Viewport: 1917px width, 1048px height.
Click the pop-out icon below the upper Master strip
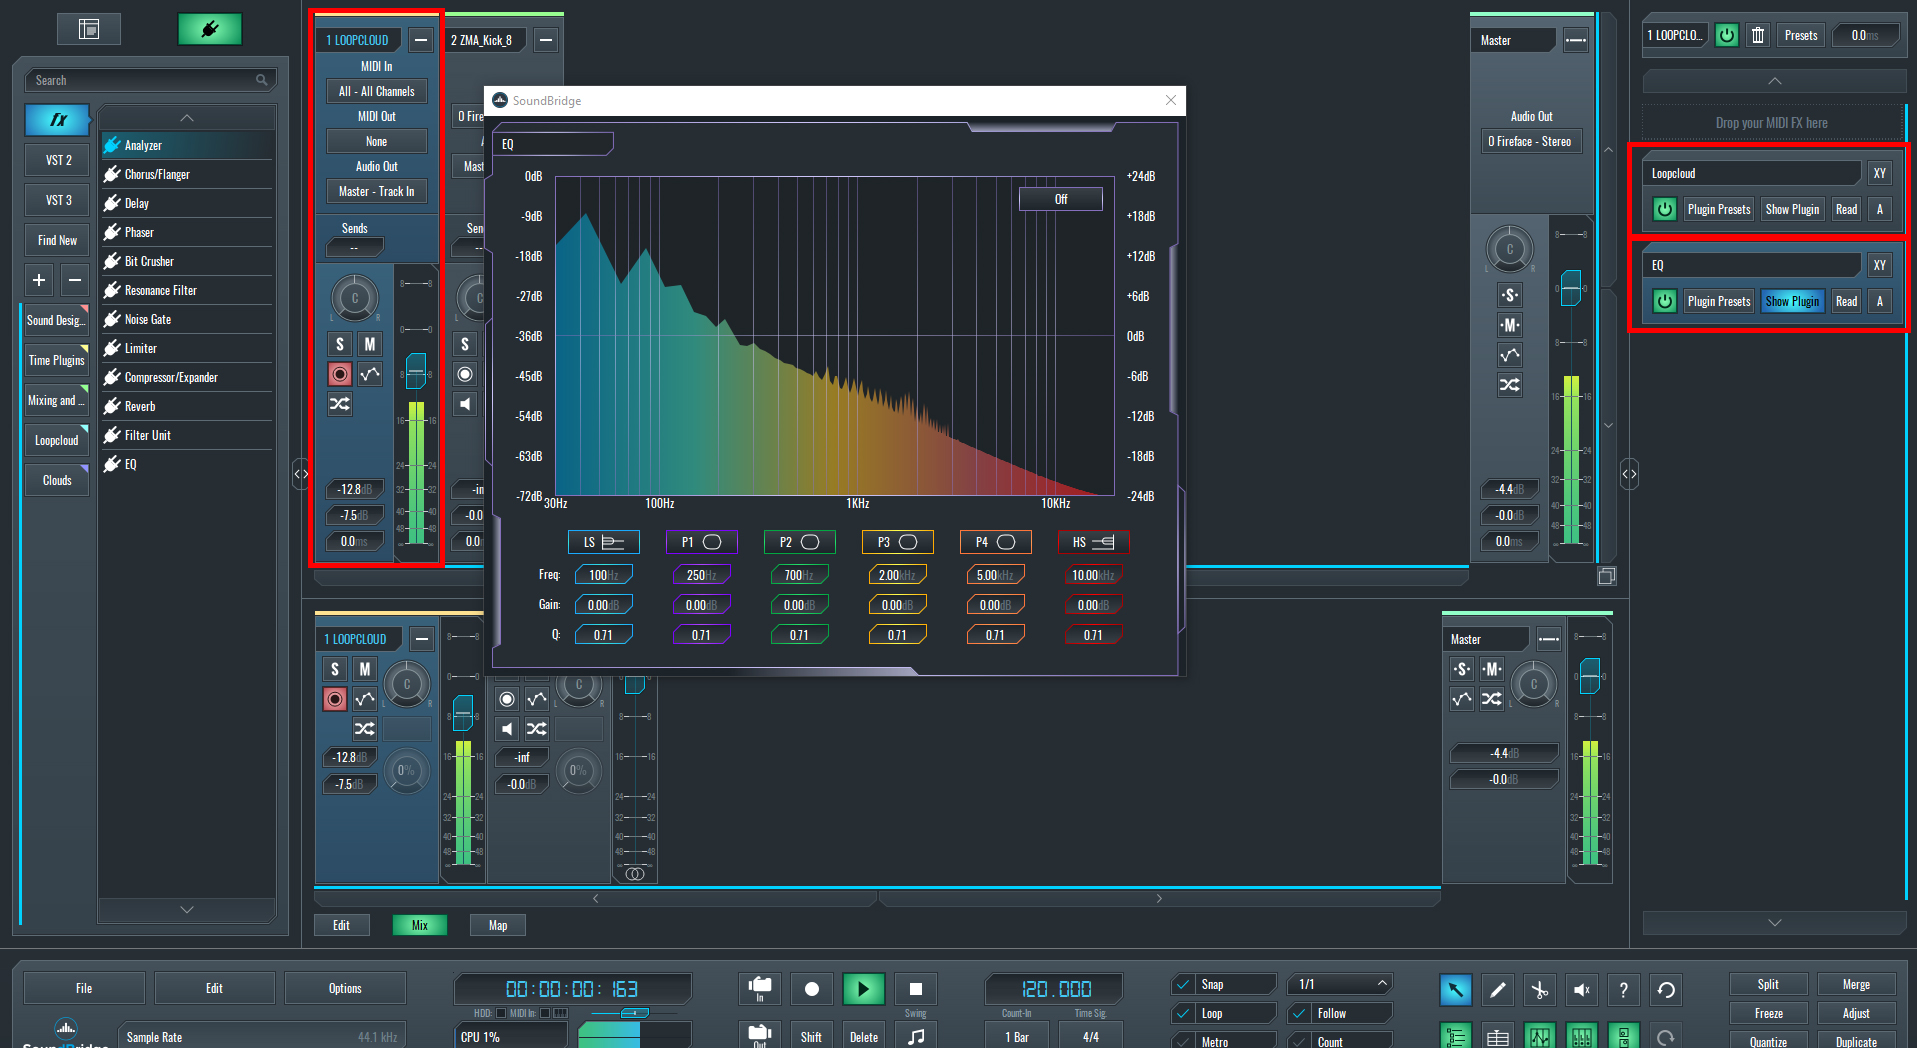coord(1607,576)
